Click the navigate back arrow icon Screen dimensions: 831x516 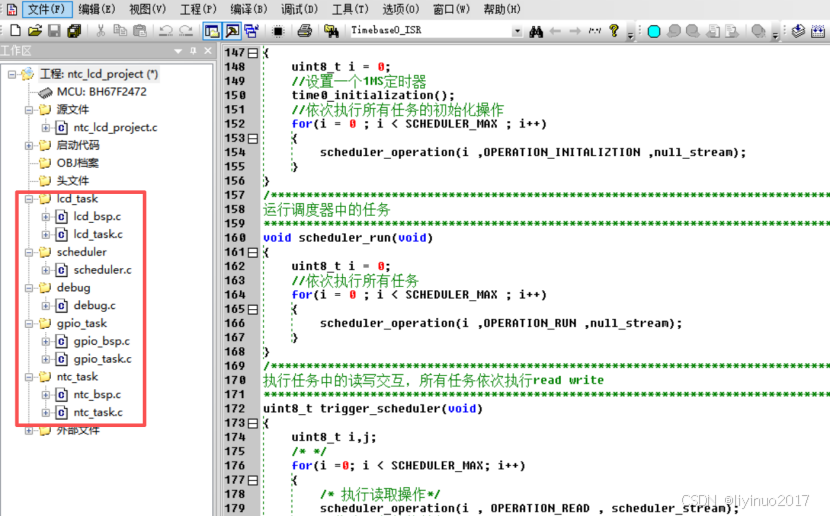pyautogui.click(x=555, y=31)
